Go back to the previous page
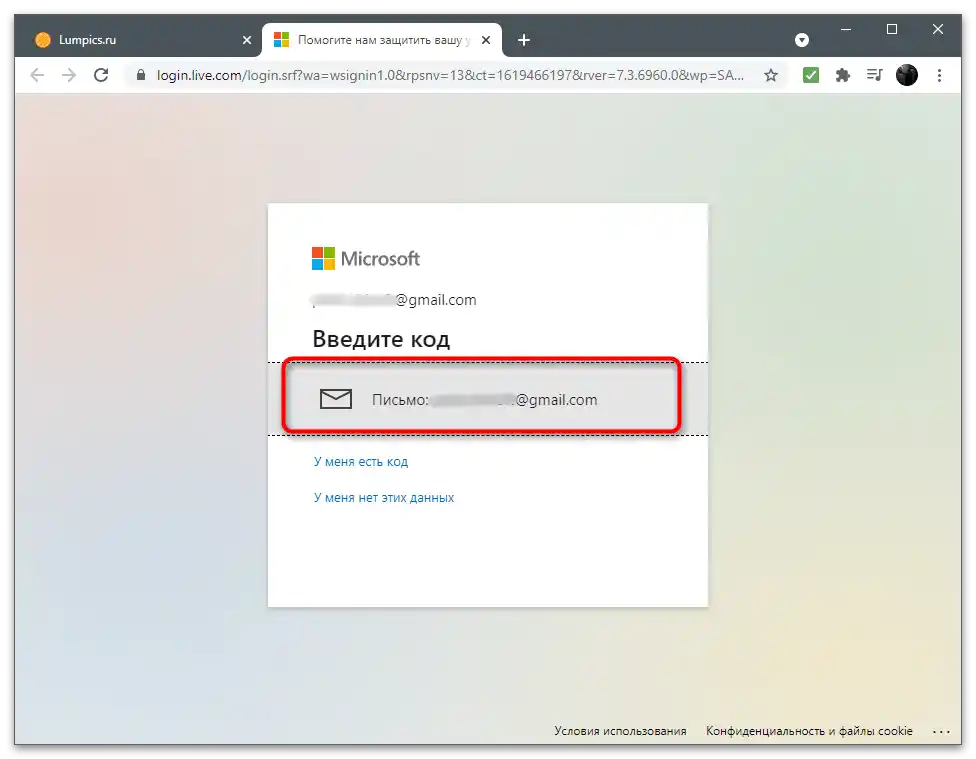Image resolution: width=976 pixels, height=759 pixels. [x=37, y=75]
